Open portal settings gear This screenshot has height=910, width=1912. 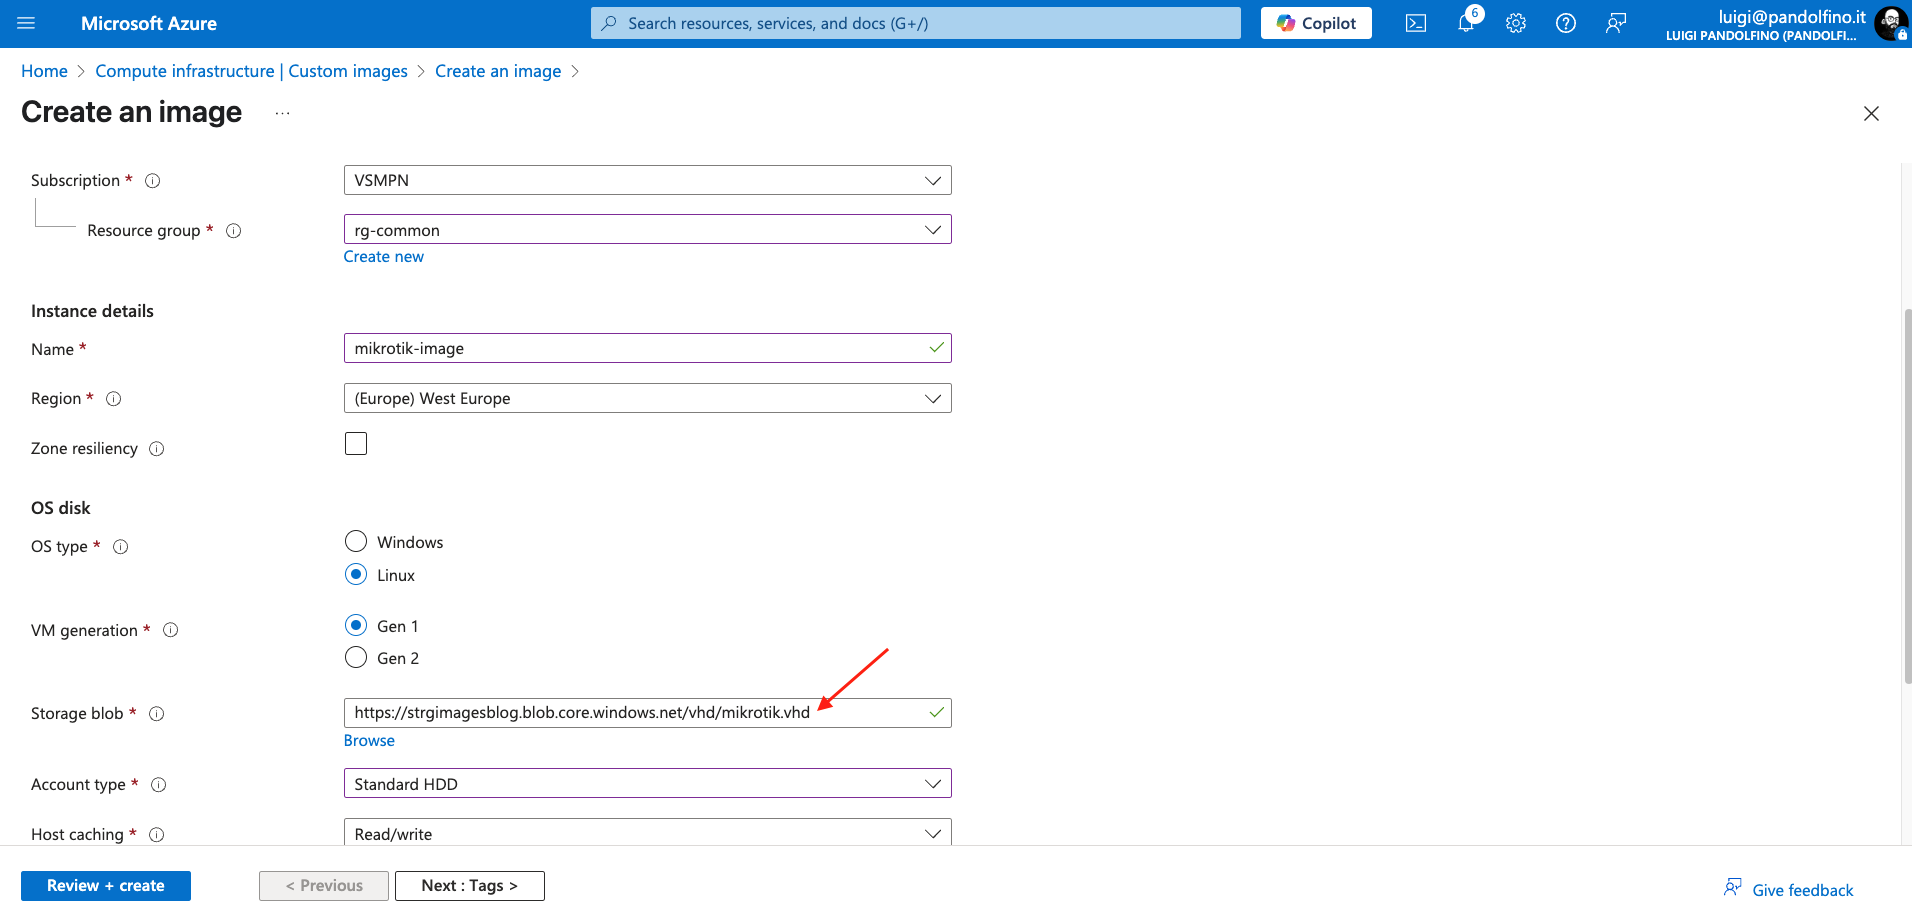pyautogui.click(x=1515, y=23)
